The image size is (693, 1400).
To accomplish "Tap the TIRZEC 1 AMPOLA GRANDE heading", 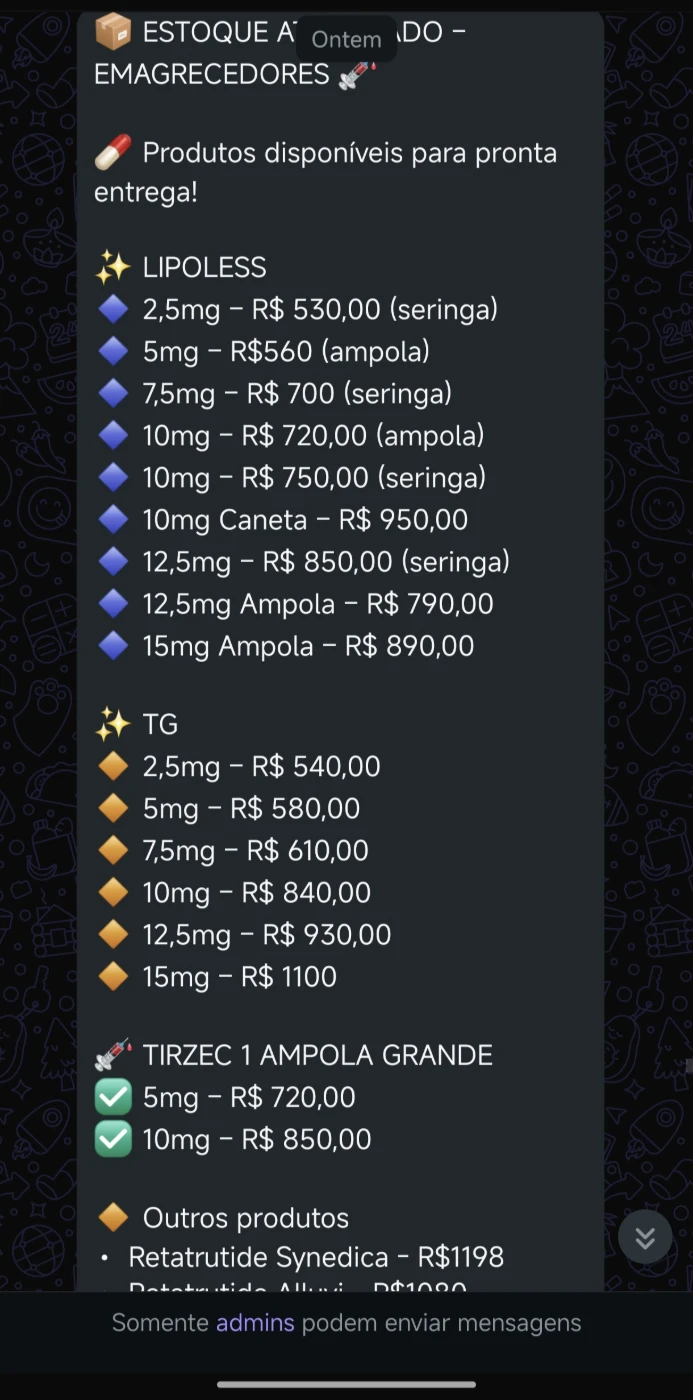I will point(317,1056).
